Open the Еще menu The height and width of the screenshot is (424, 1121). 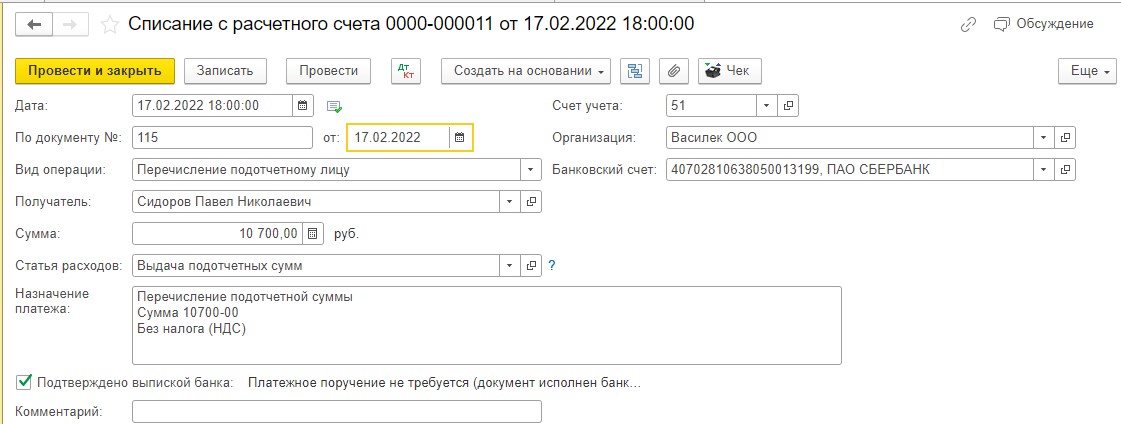click(1087, 71)
